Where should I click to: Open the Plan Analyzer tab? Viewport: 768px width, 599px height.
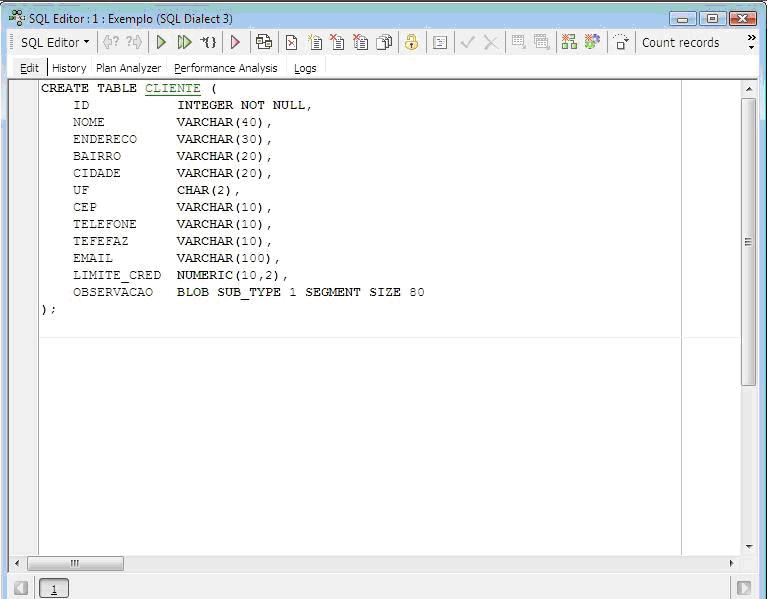128,68
